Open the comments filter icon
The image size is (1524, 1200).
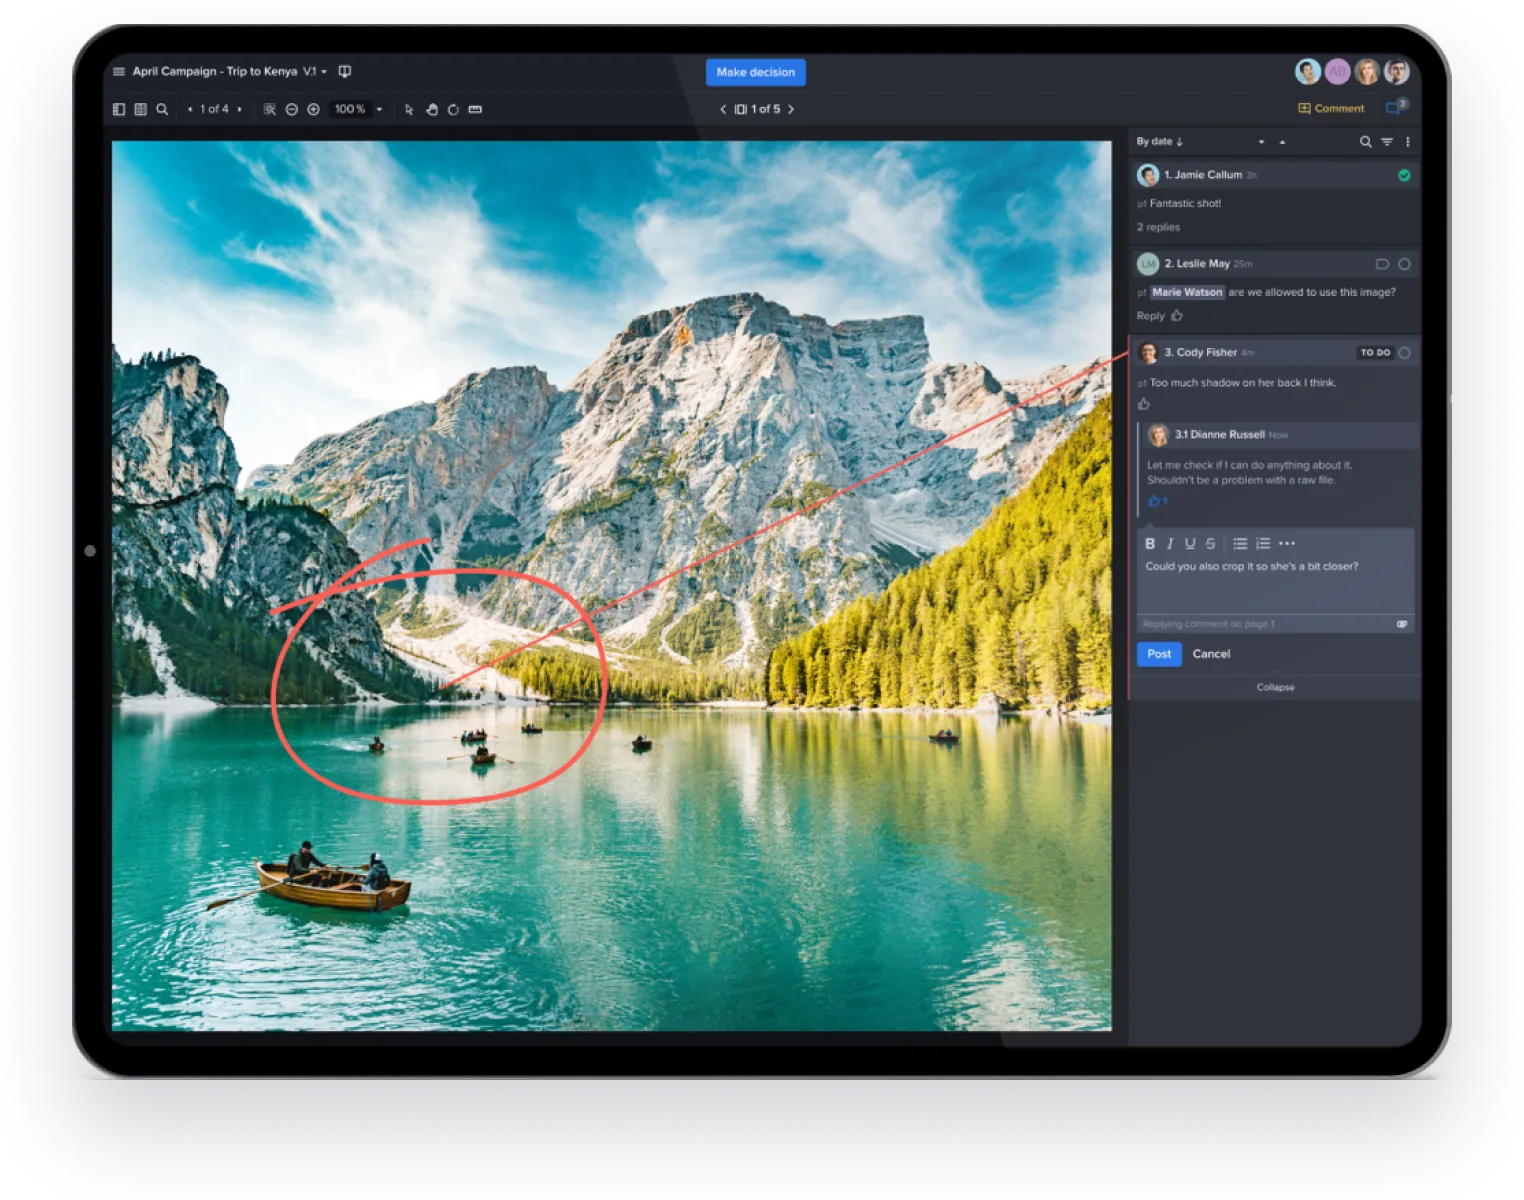coord(1387,142)
